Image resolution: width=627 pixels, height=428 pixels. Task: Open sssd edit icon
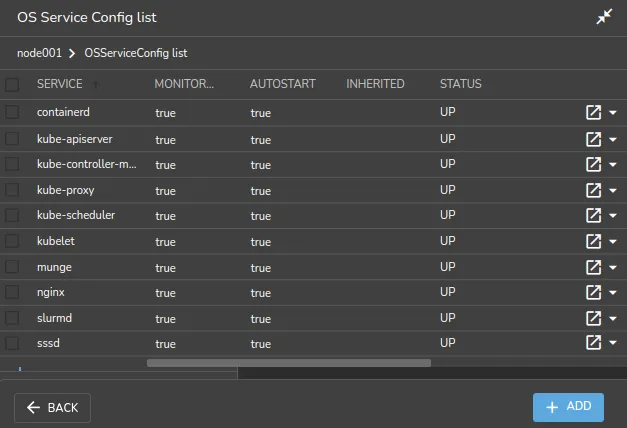[x=593, y=342]
